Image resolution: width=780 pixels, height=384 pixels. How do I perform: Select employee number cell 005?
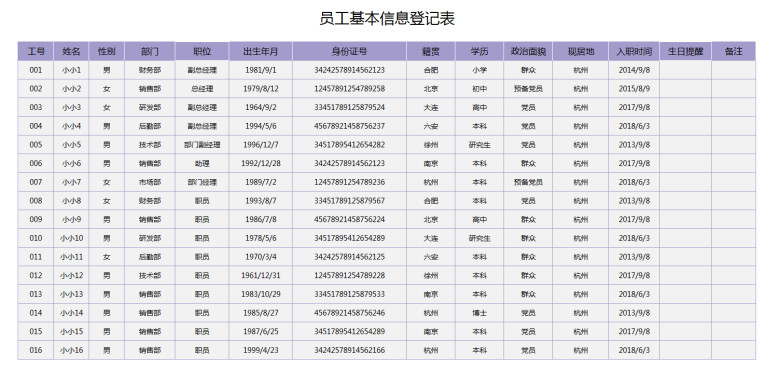(36, 145)
